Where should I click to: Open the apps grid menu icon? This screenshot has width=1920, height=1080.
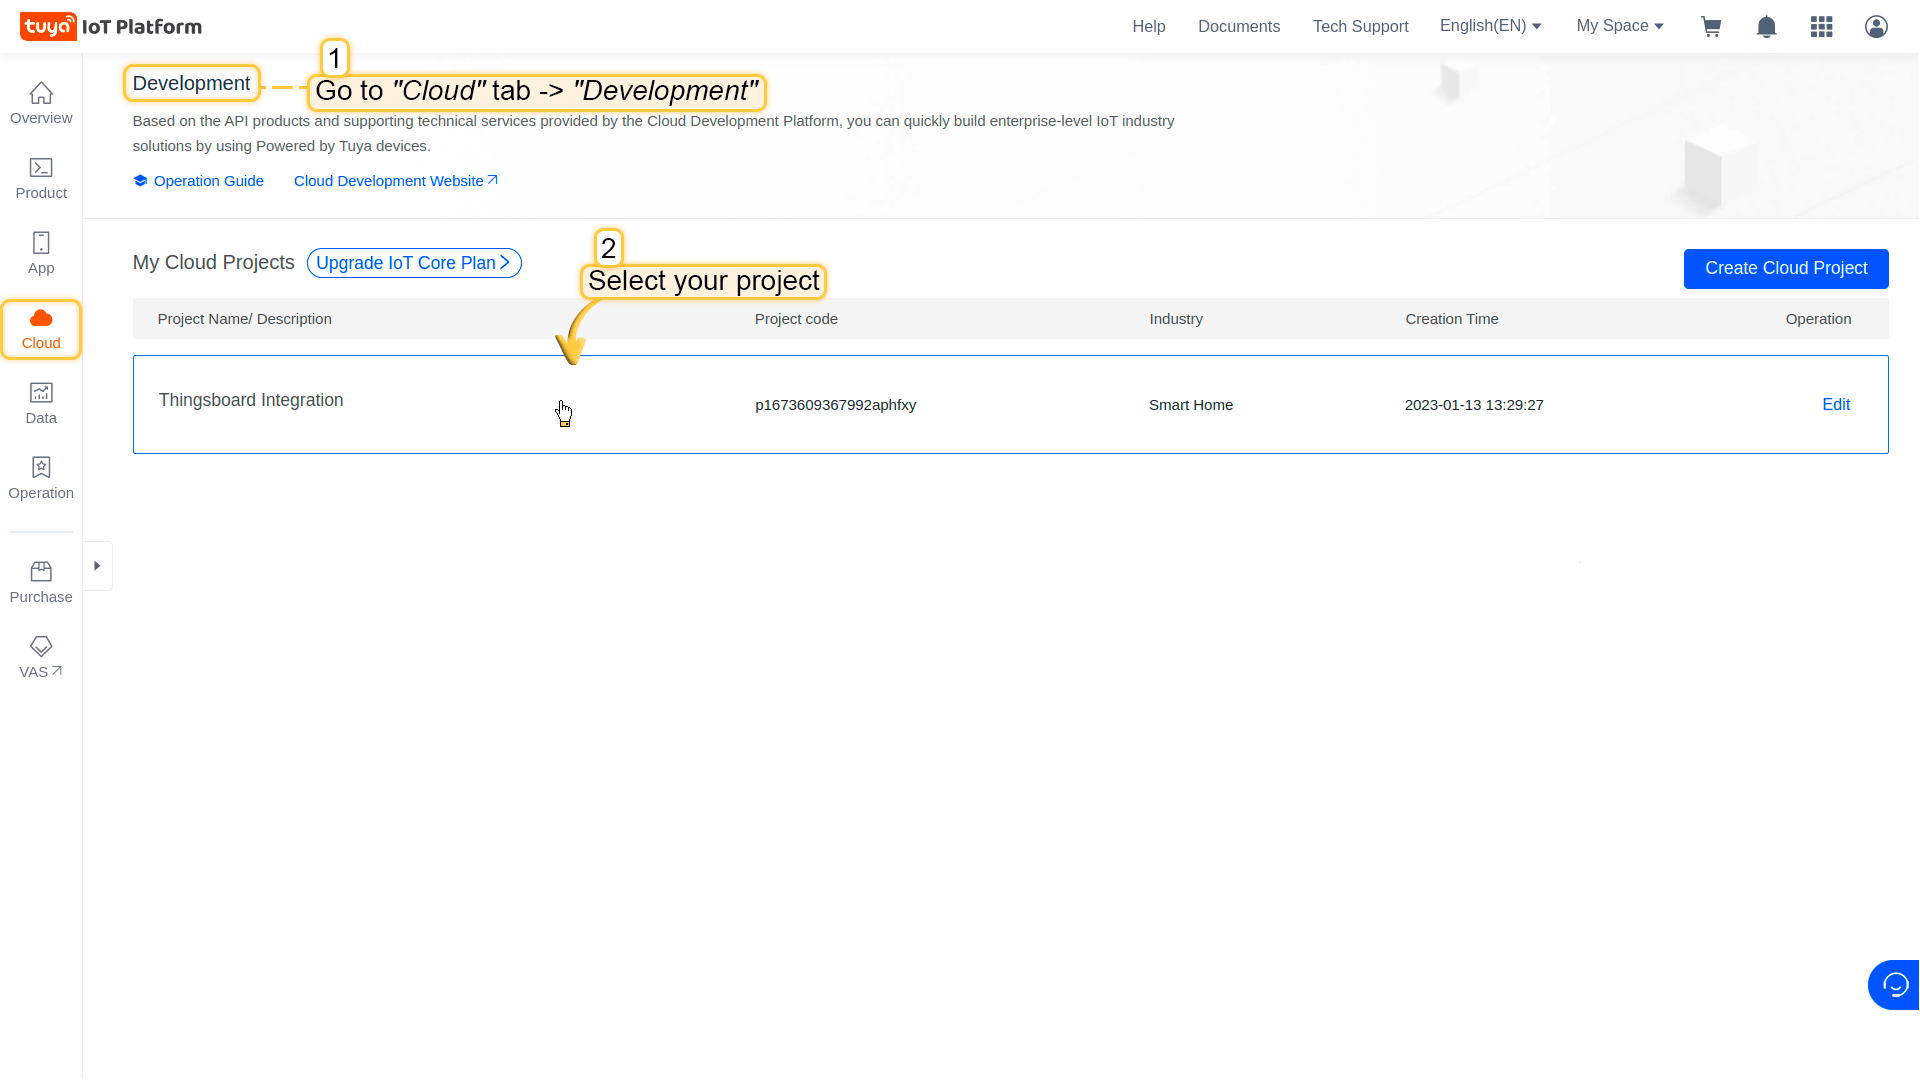click(x=1821, y=27)
